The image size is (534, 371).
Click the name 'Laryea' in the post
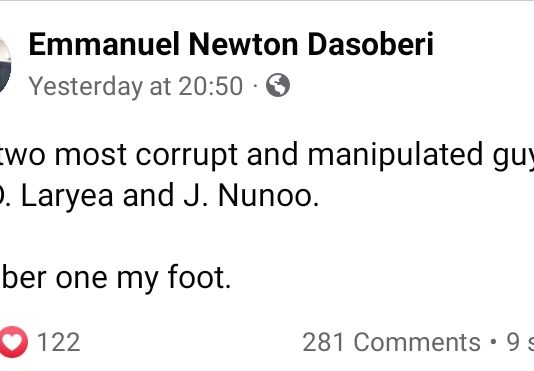[67, 197]
